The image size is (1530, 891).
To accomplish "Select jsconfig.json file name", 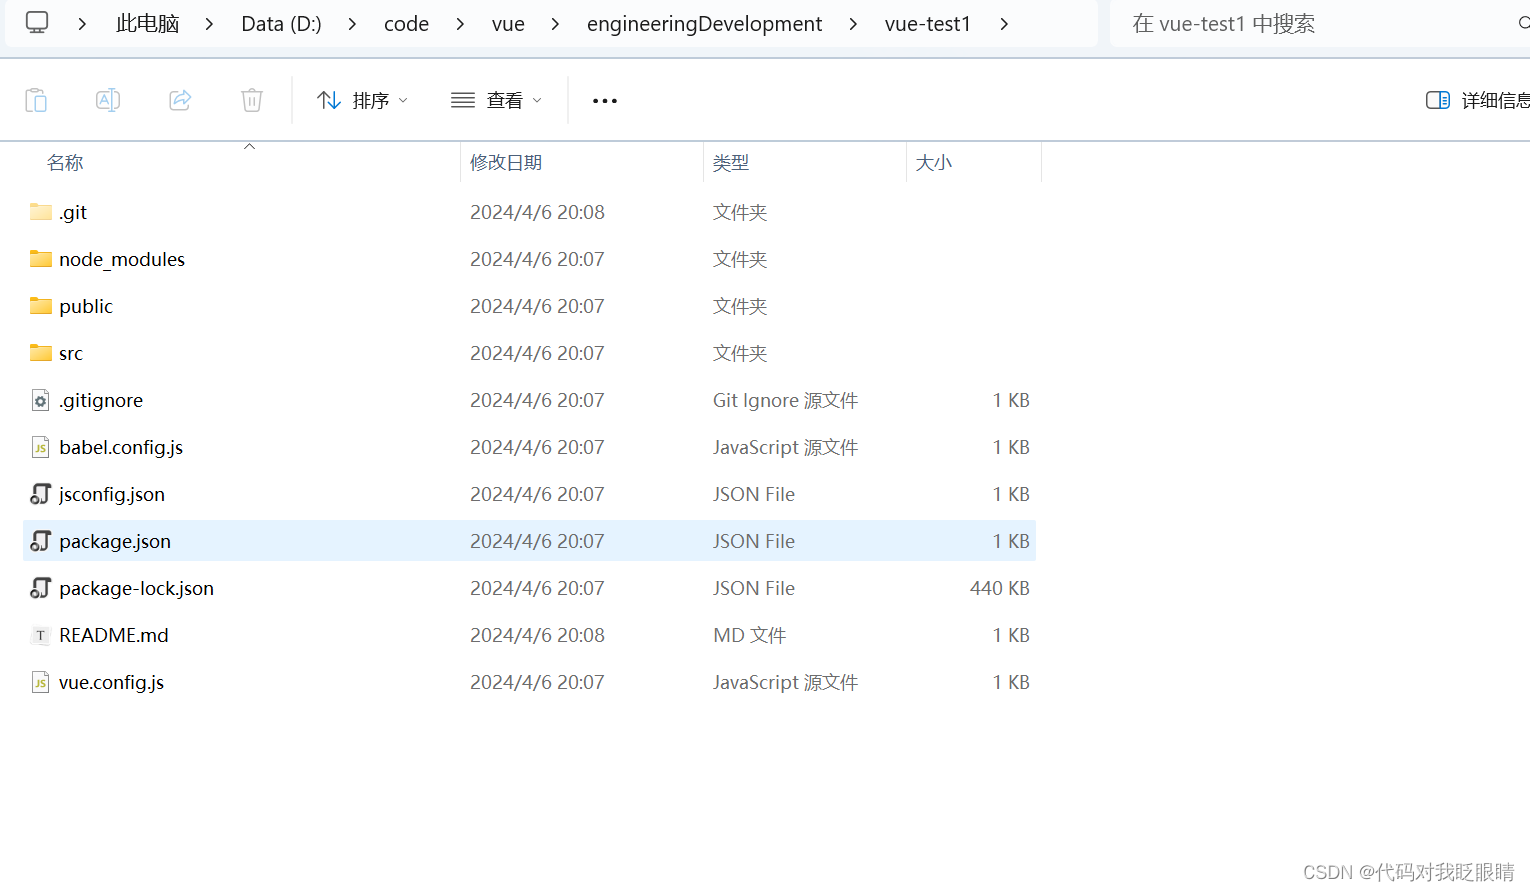I will click(x=112, y=494).
